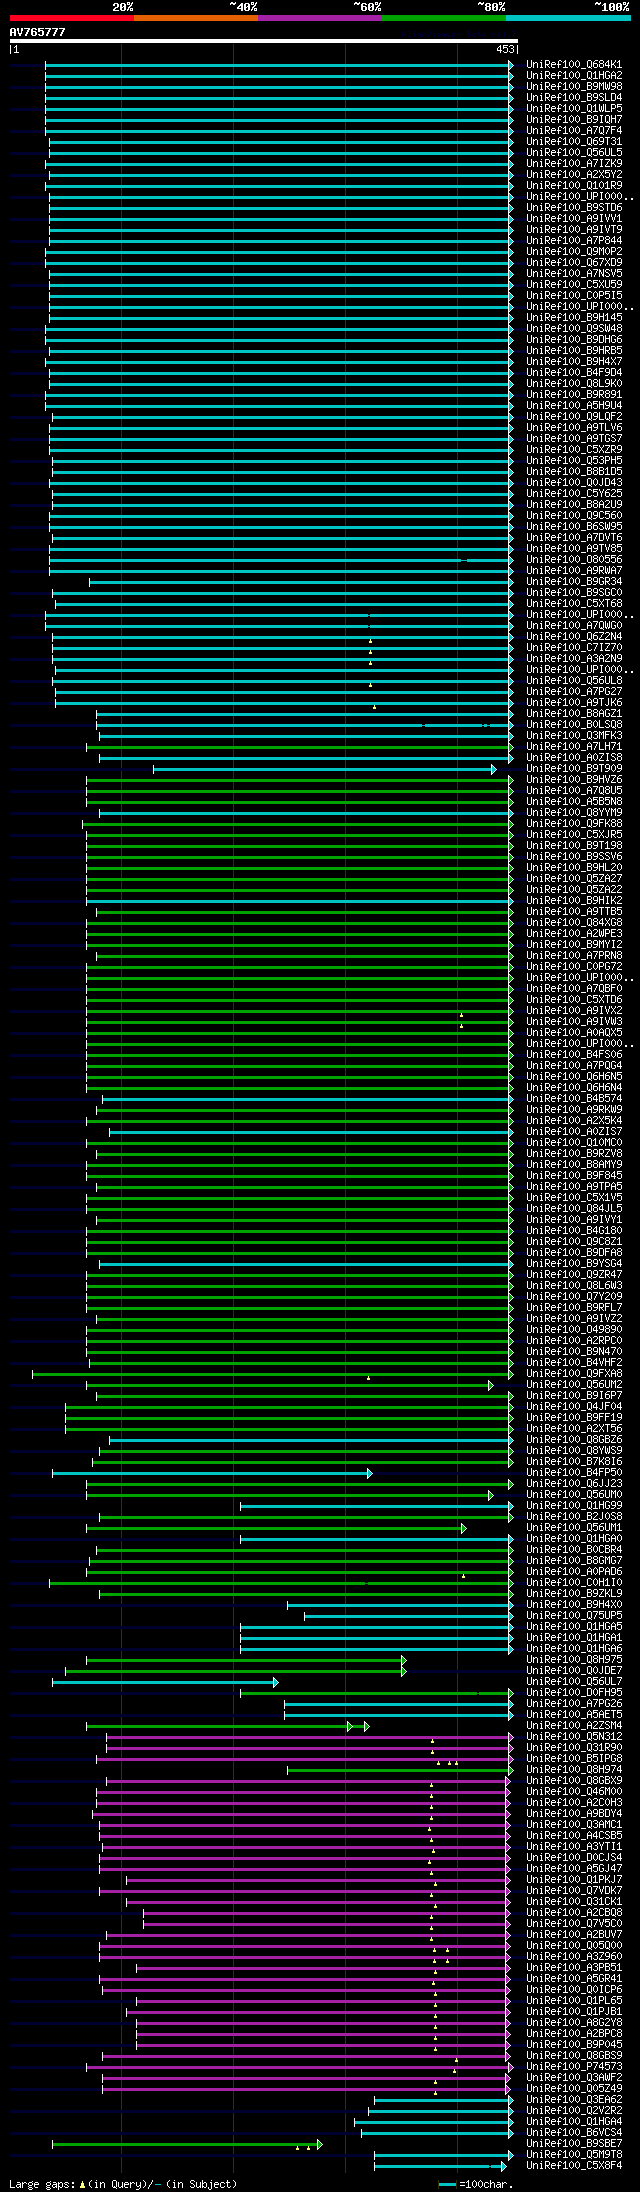Click the cyan alignment bar for UniRef100_B9T909
Image resolution: width=640 pixels, height=2192 pixels.
324,769
